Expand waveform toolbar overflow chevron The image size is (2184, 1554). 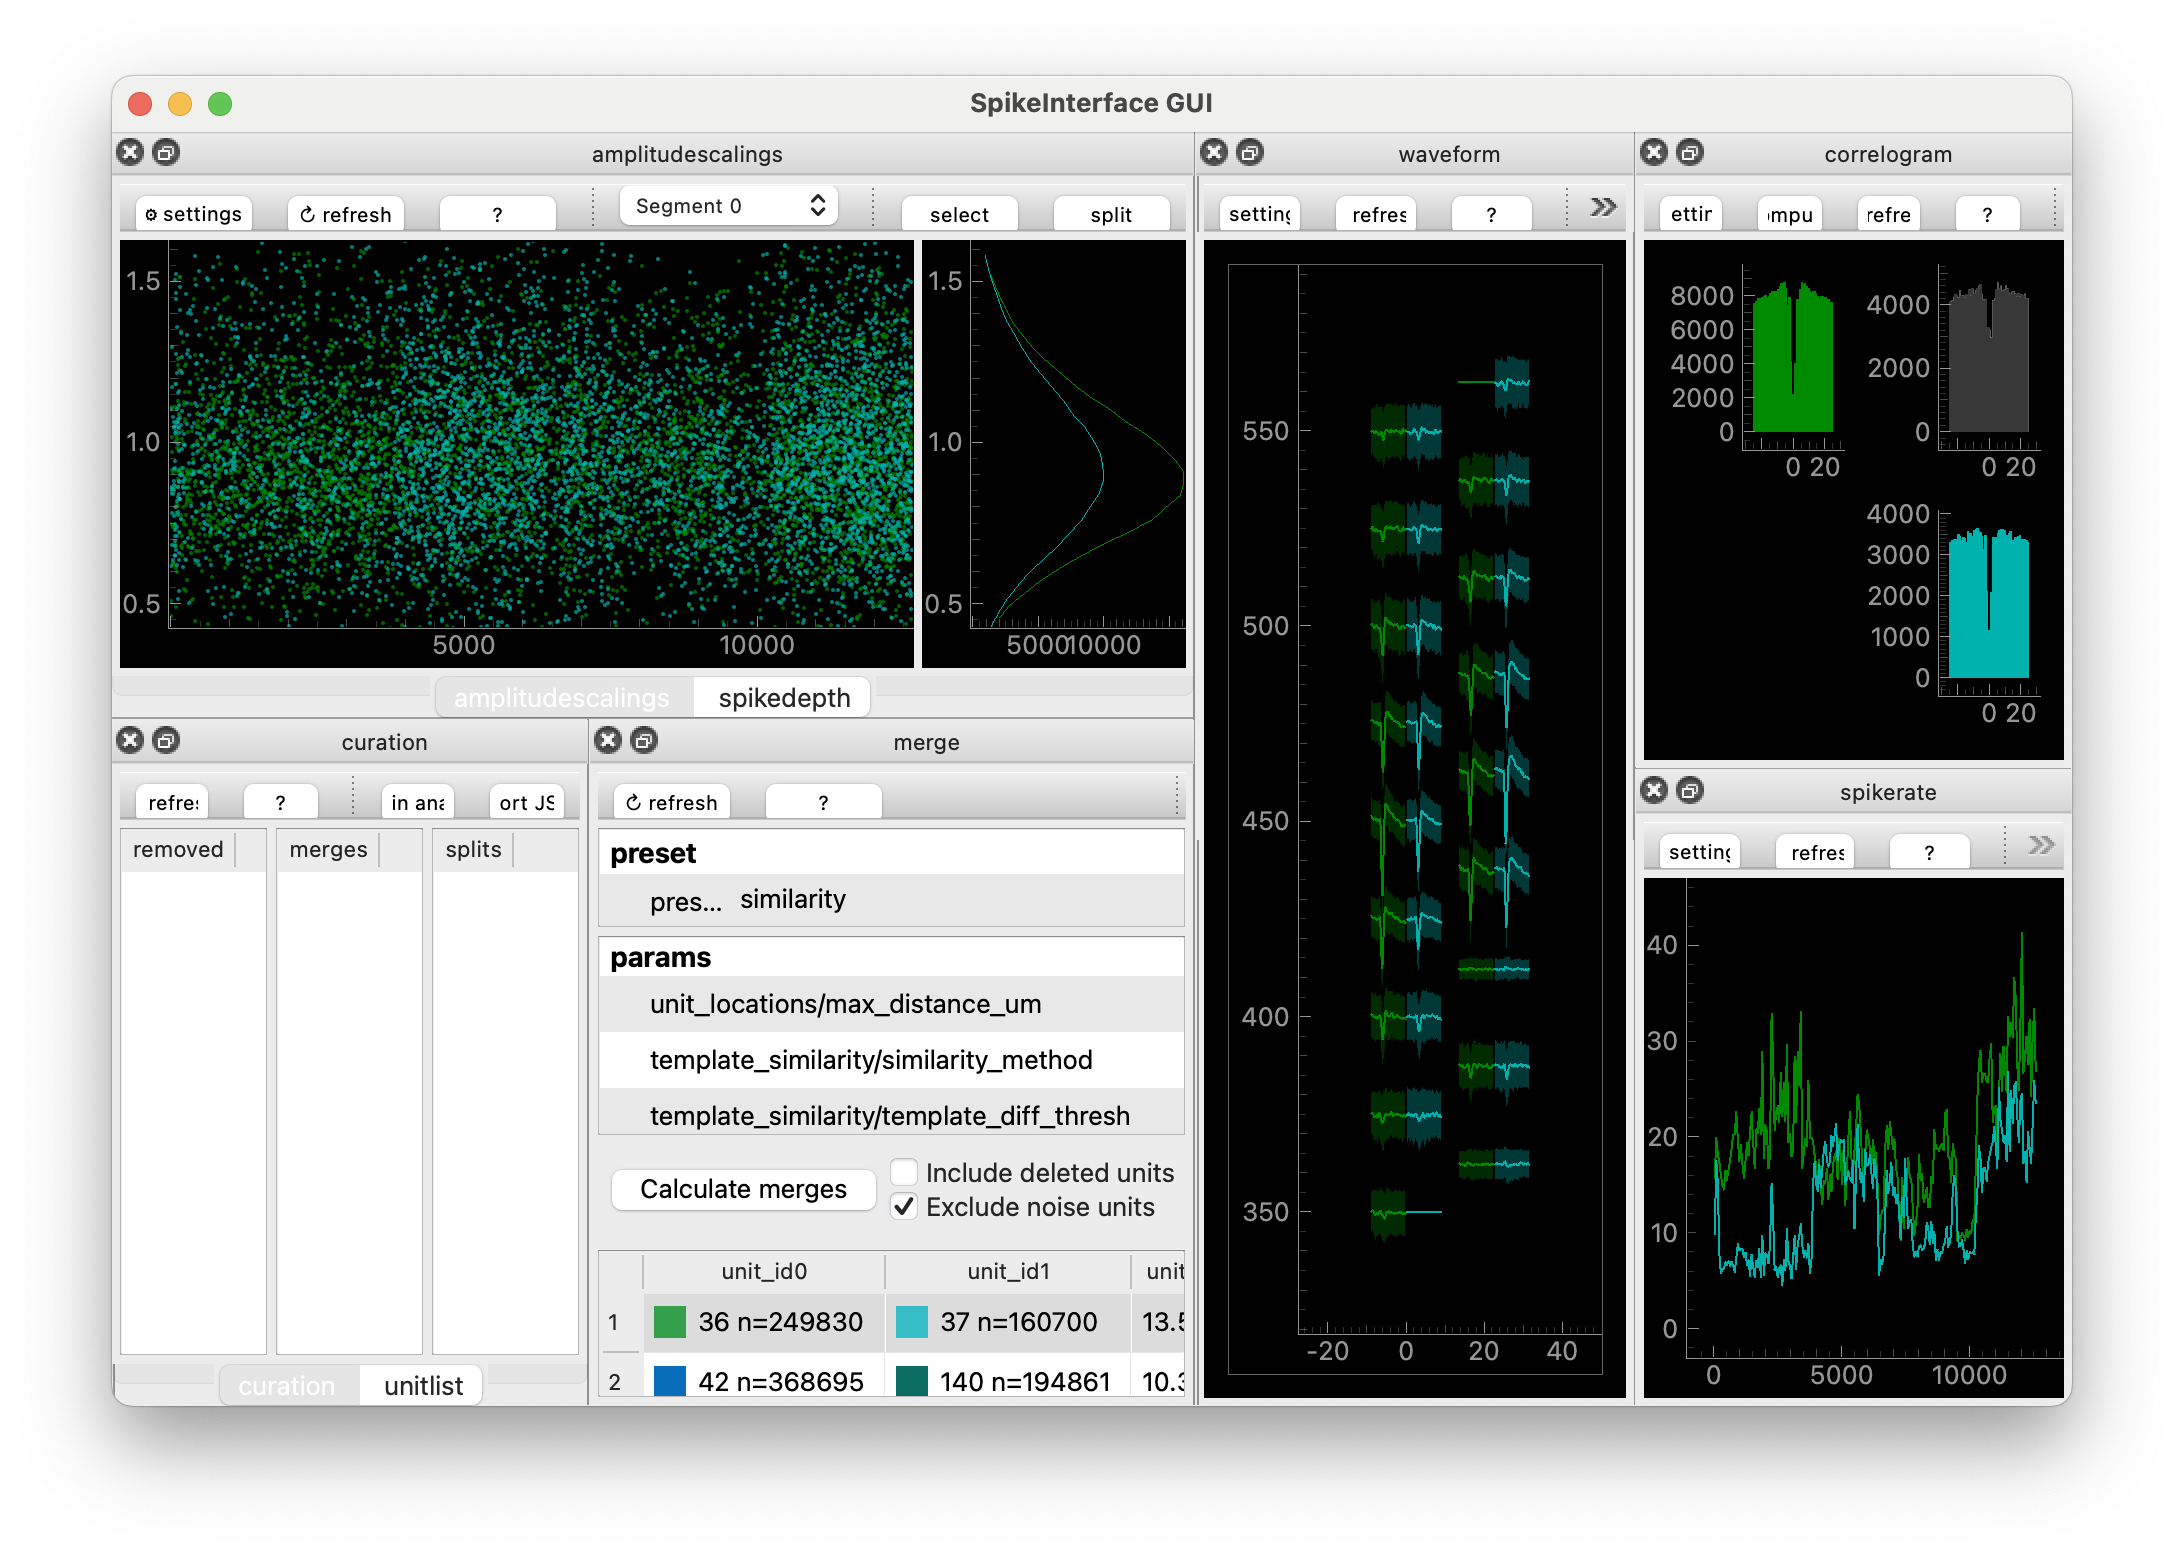click(x=1603, y=207)
